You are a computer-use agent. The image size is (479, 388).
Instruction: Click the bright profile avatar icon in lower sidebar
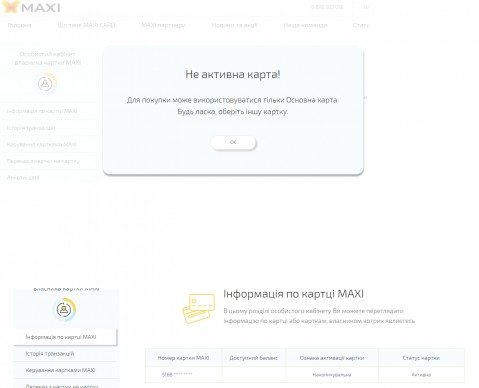(x=64, y=310)
